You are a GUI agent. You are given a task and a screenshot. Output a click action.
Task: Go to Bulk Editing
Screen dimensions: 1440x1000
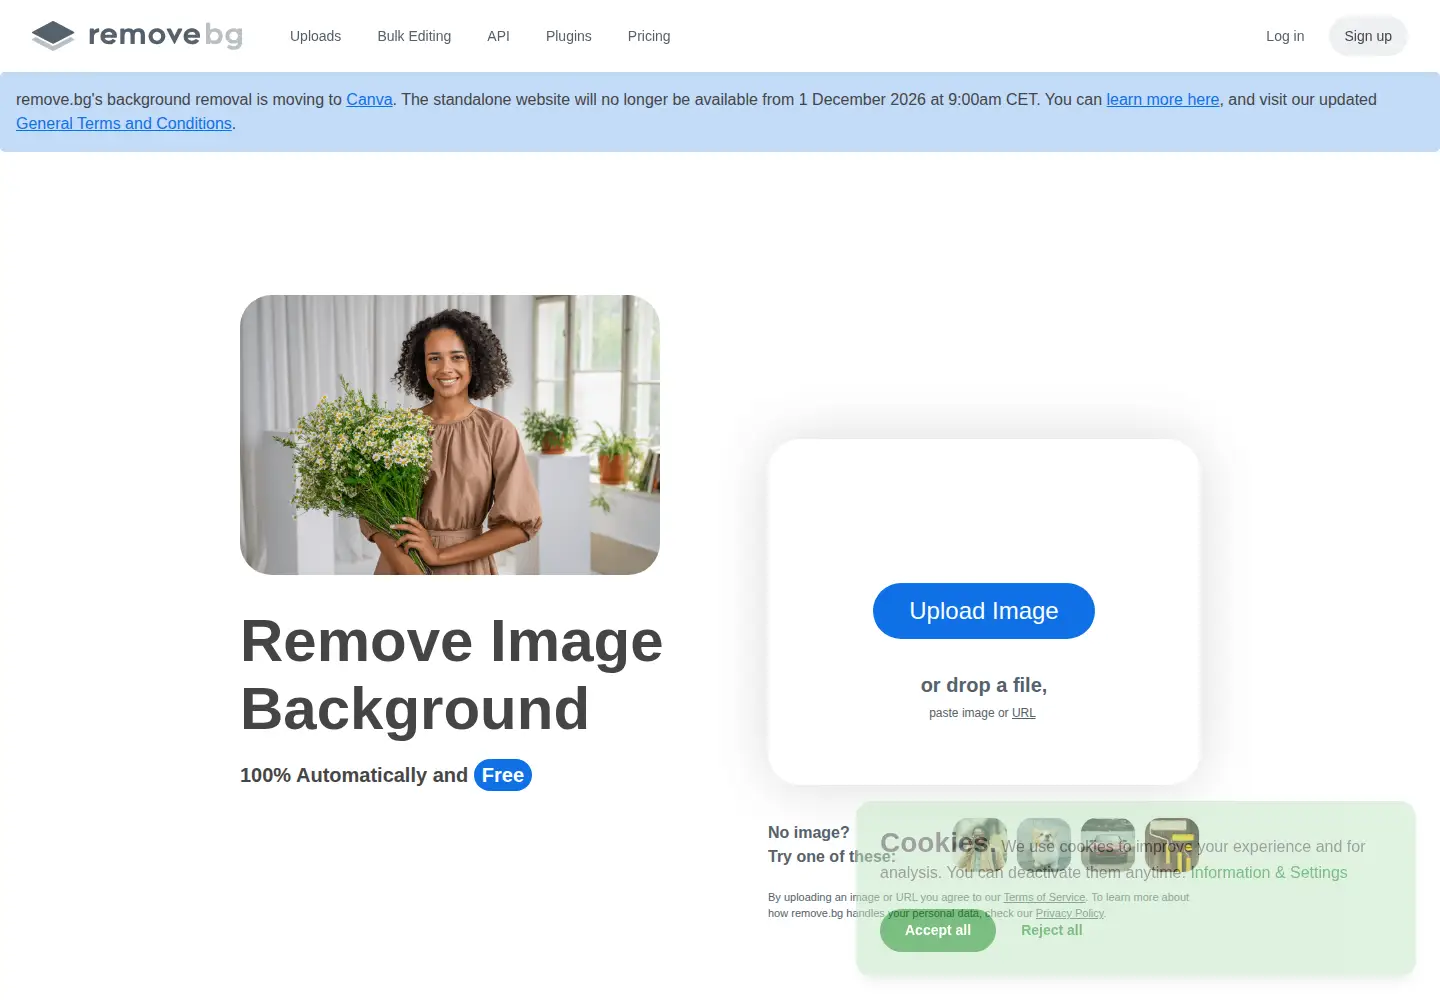[414, 36]
